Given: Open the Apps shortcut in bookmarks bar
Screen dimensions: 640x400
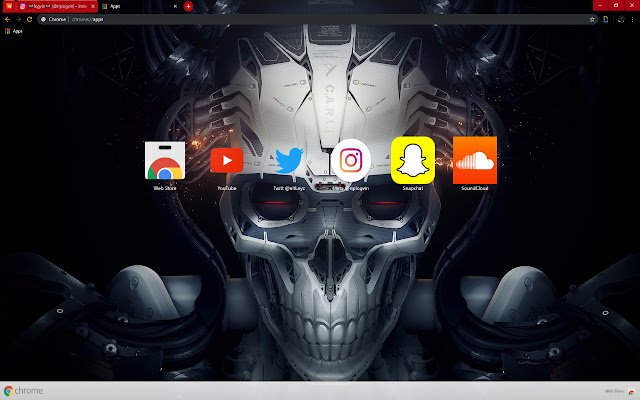Looking at the screenshot, I should (13, 31).
